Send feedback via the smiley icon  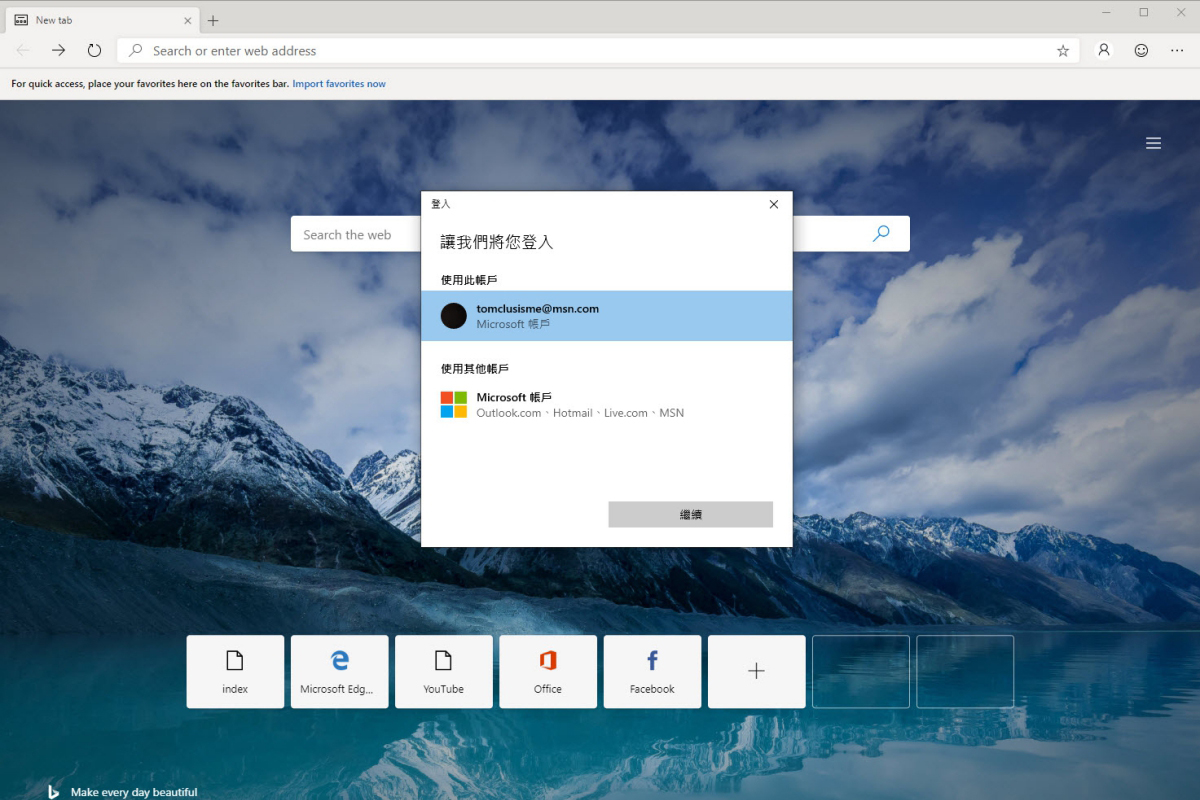click(1140, 50)
